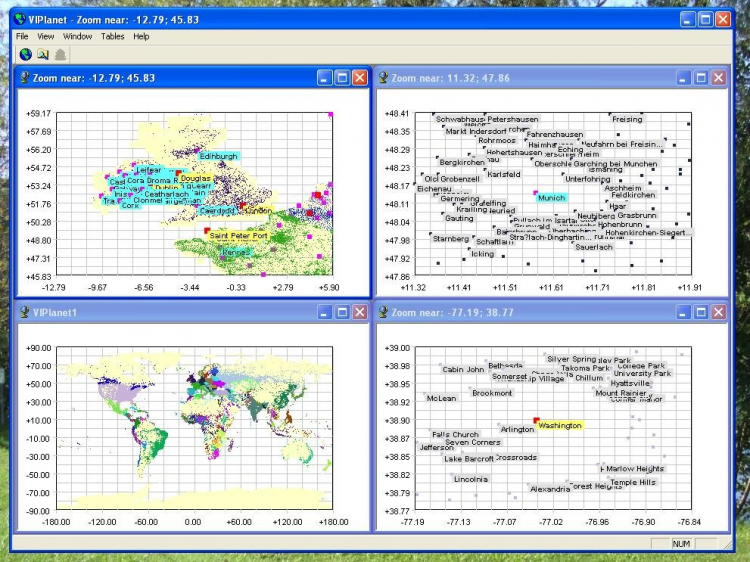Maximize the VIPlanet1 world map window
This screenshot has height=562, width=750.
tap(342, 312)
